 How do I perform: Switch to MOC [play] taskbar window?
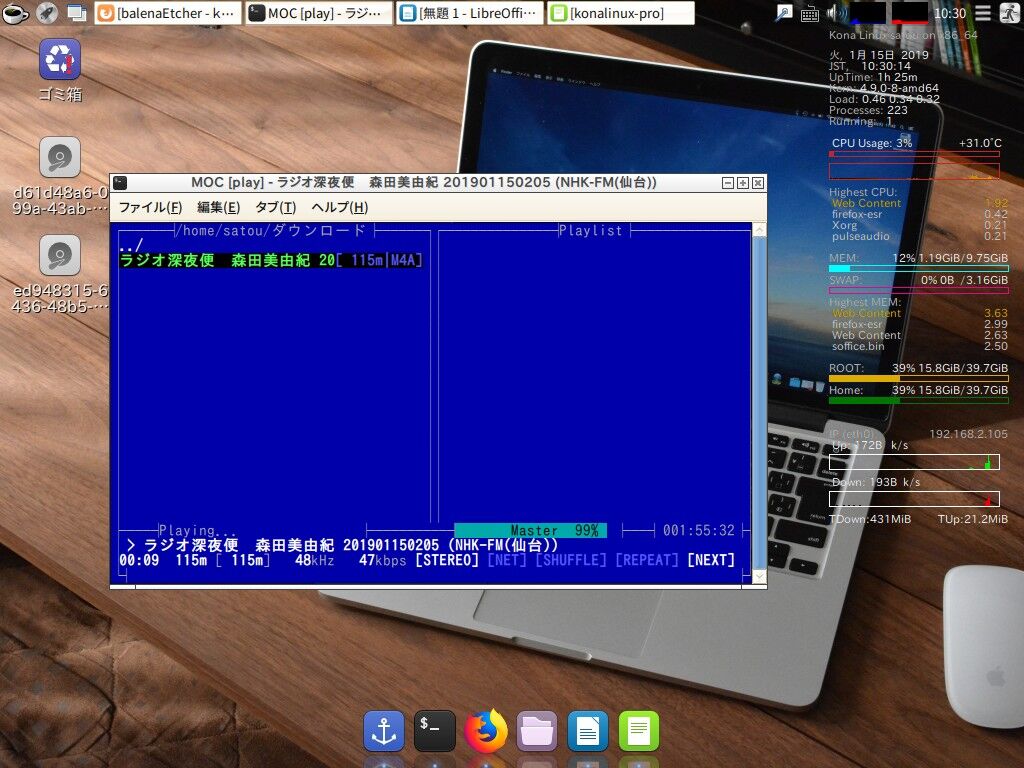[319, 12]
